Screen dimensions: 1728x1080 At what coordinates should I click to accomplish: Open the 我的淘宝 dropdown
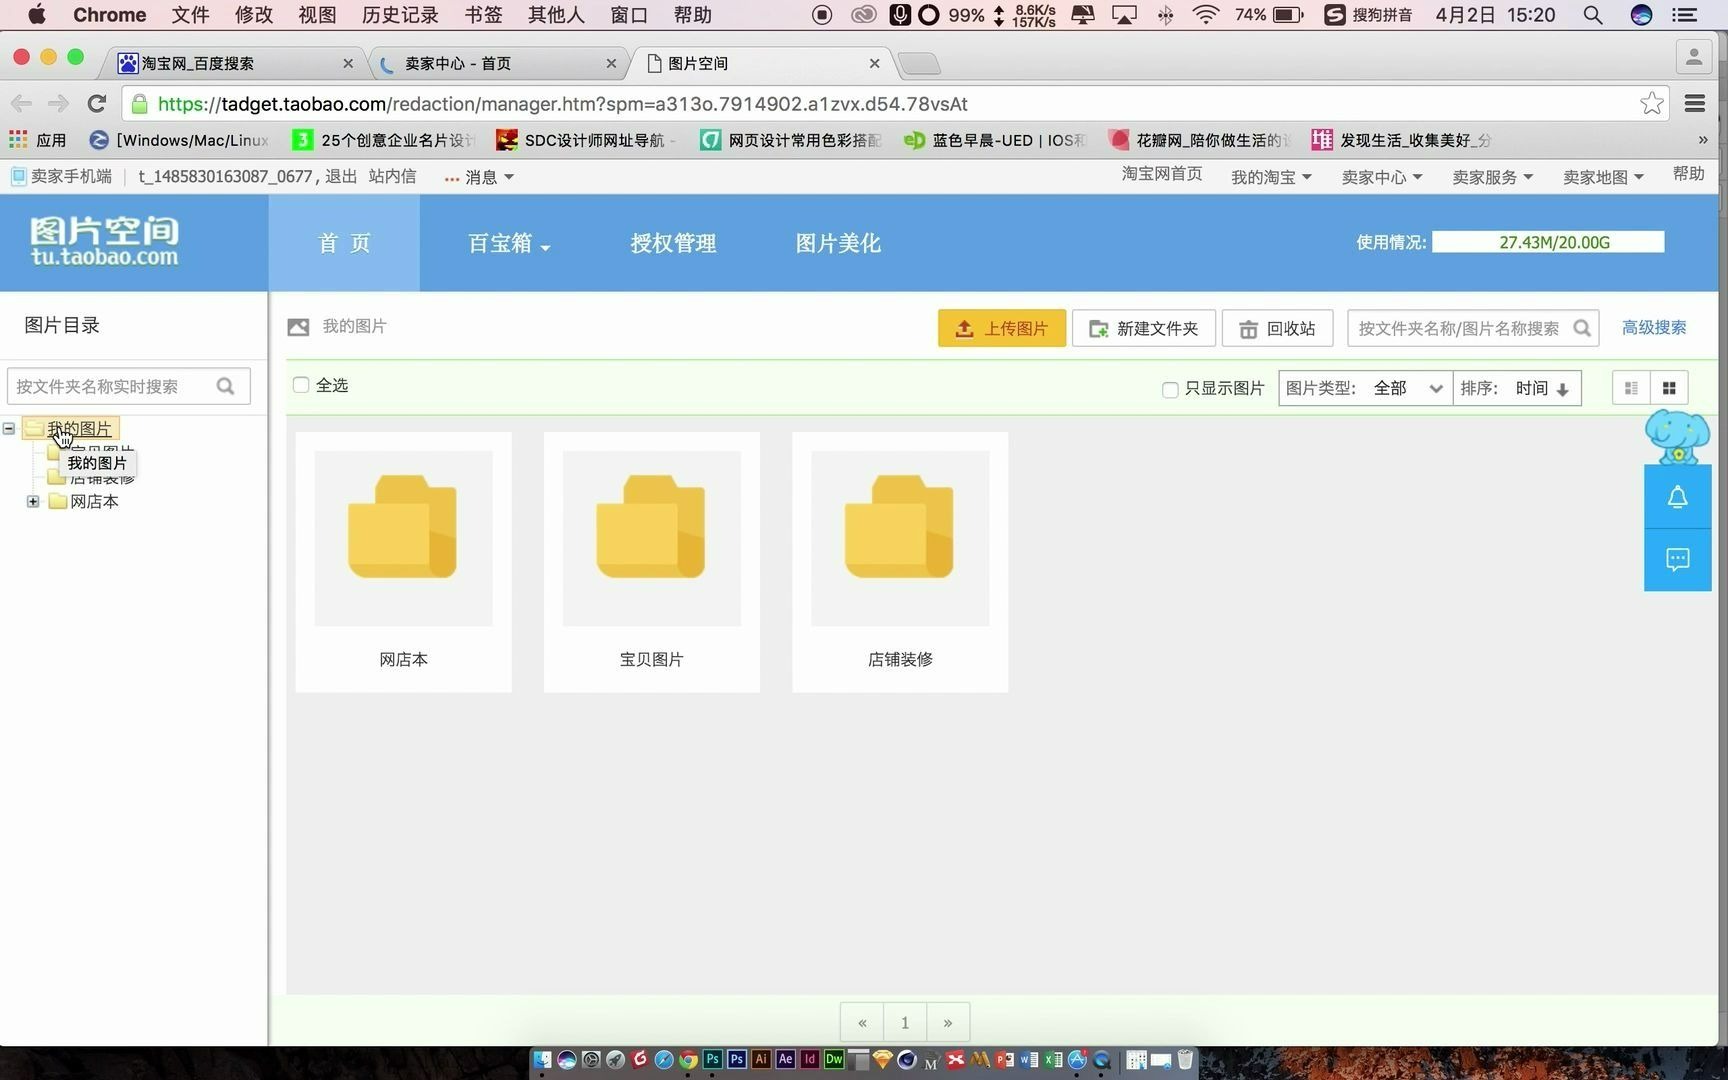[1271, 177]
